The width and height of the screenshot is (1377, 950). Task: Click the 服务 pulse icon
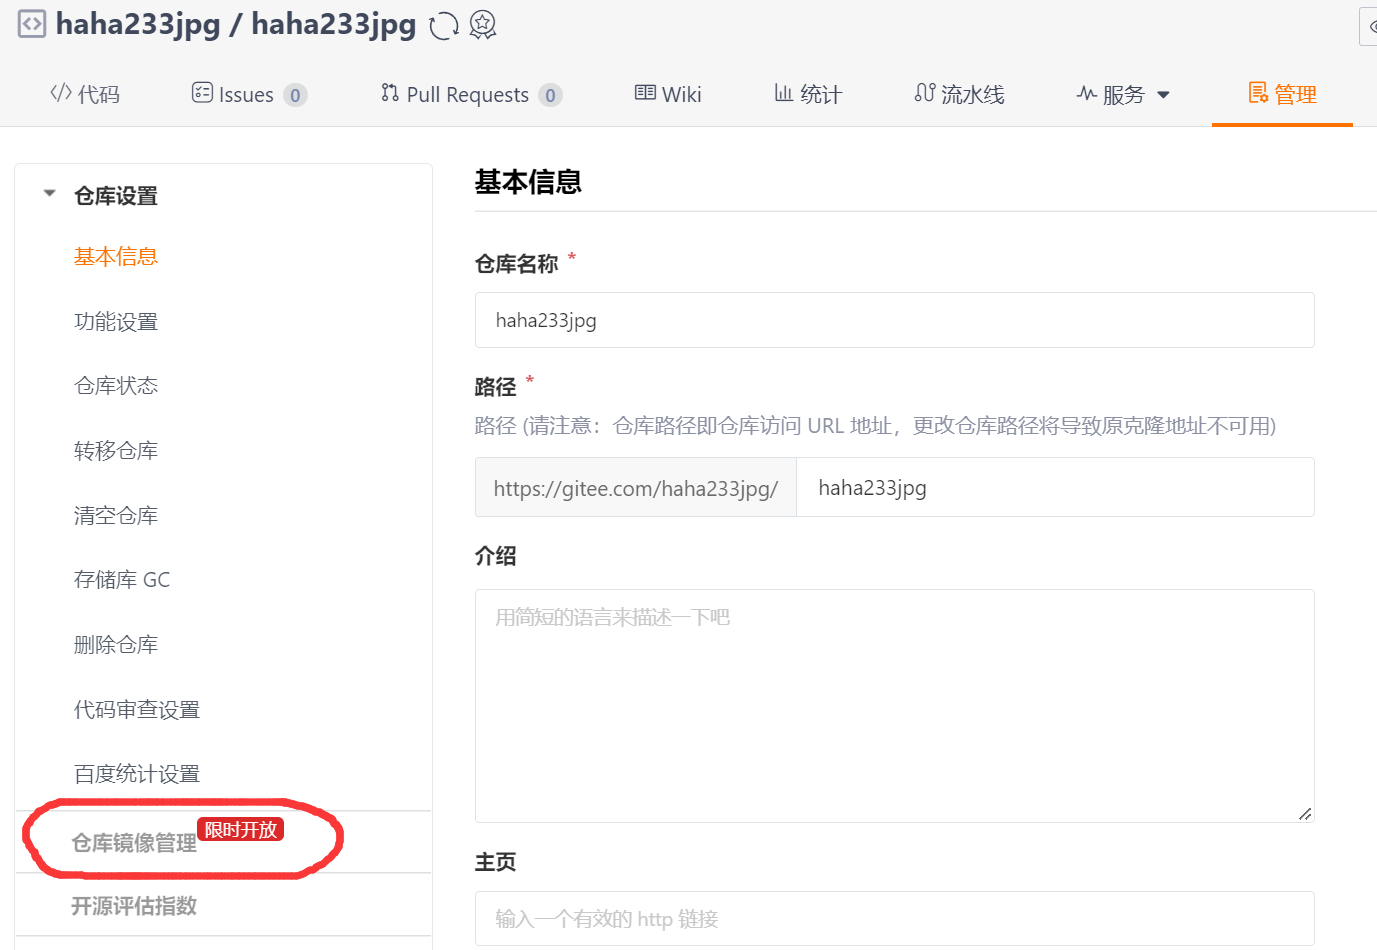[x=1087, y=94]
